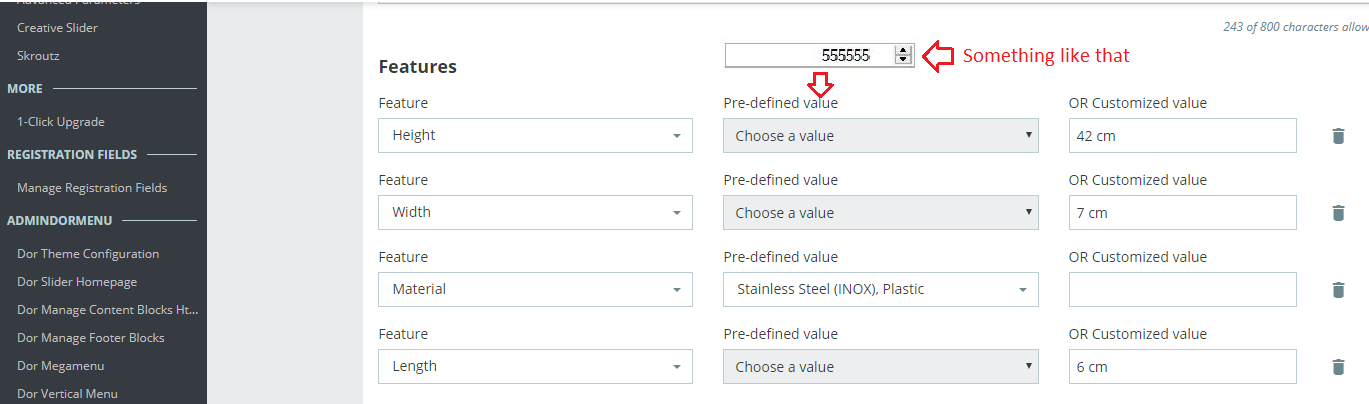Increase the 555555 number spinner value
This screenshot has width=1369, height=404.
[904, 51]
